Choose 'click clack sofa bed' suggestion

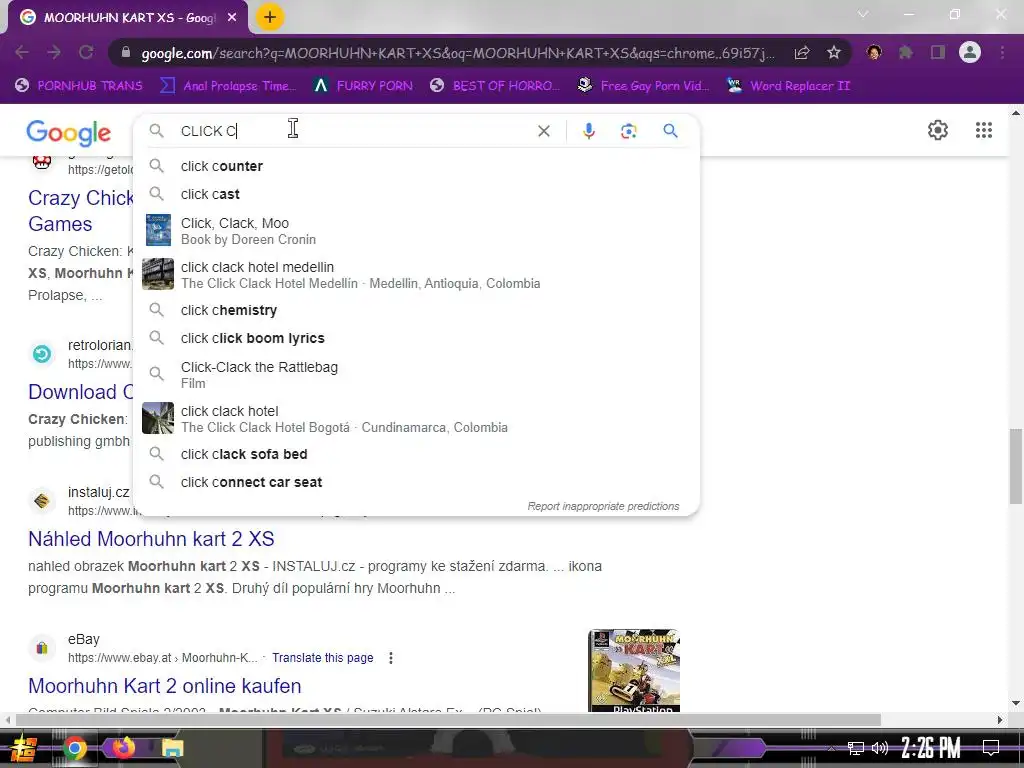[416, 454]
